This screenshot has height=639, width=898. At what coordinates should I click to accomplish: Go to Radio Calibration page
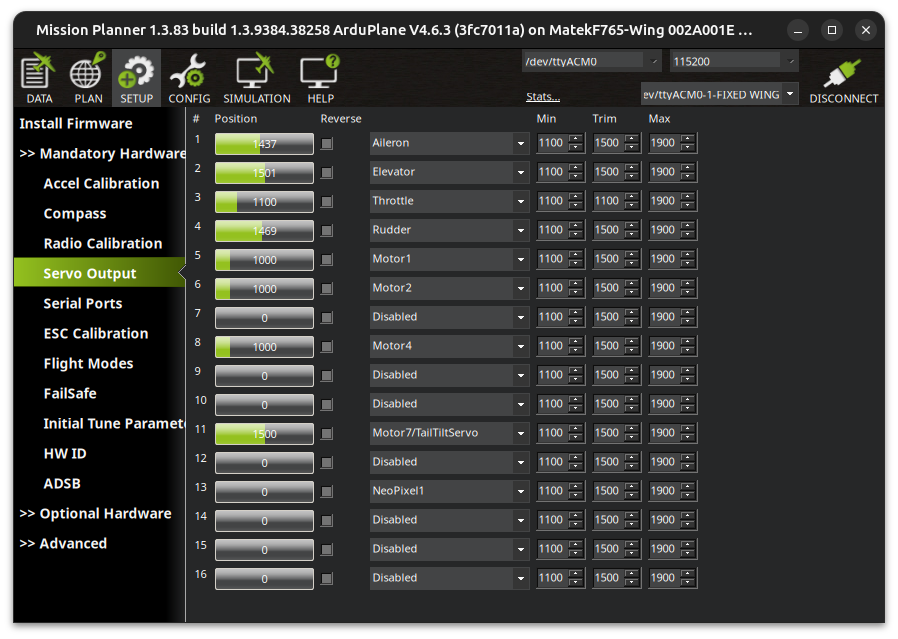[x=103, y=243]
